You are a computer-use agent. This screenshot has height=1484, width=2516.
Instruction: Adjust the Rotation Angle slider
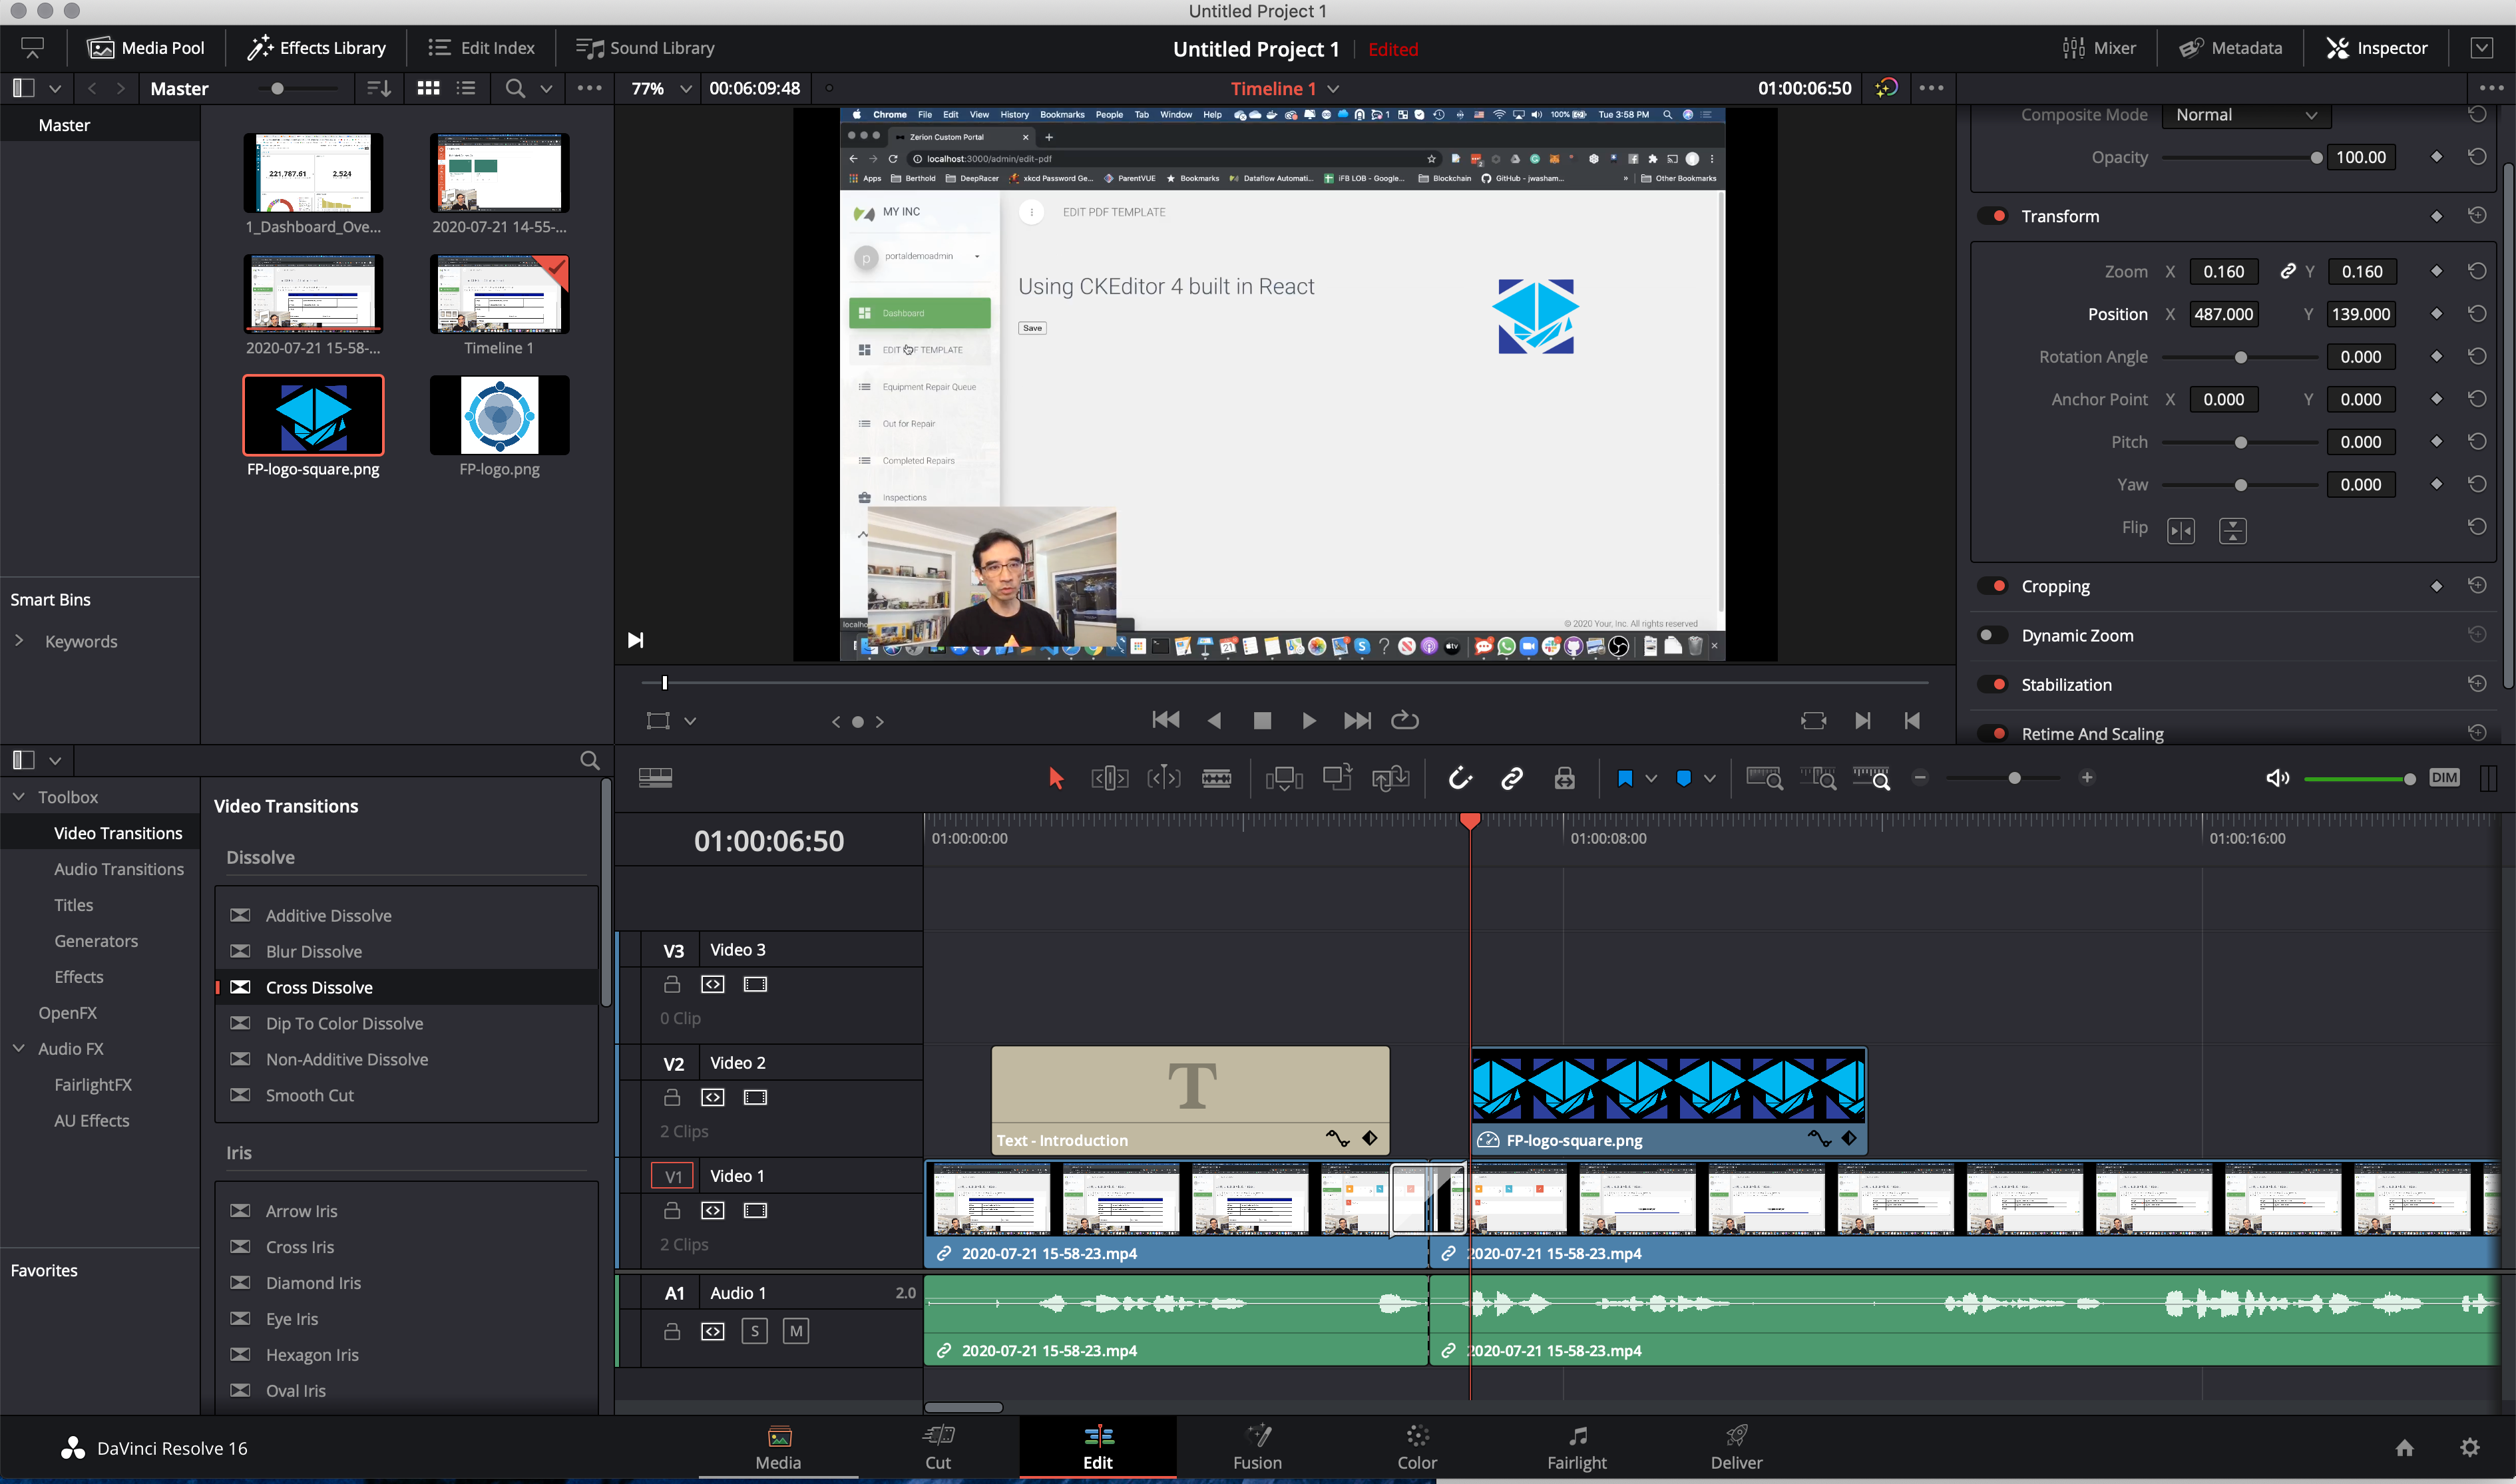pyautogui.click(x=2239, y=357)
